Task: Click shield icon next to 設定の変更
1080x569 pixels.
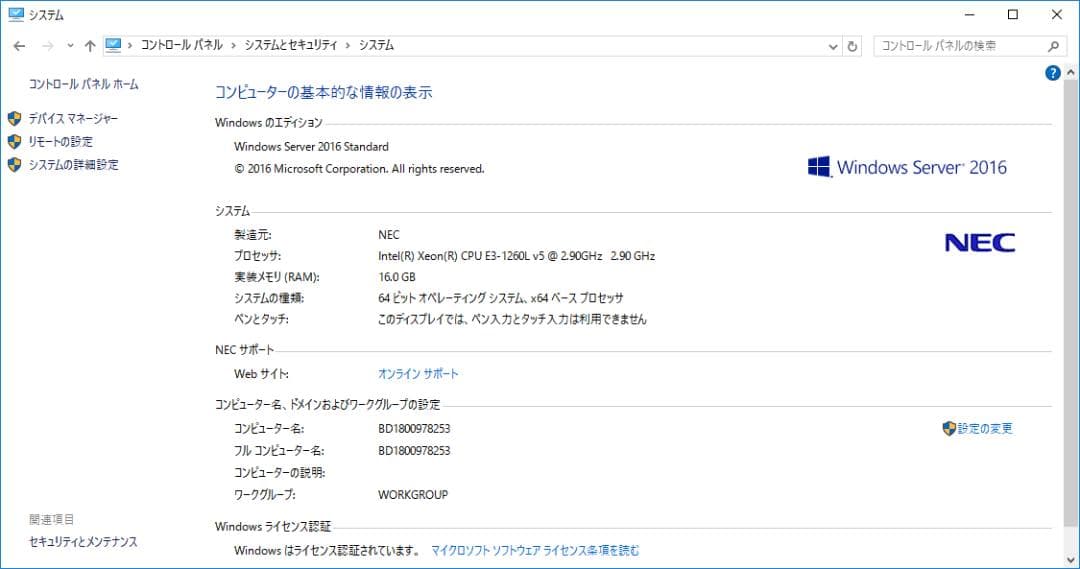Action: [x=949, y=428]
